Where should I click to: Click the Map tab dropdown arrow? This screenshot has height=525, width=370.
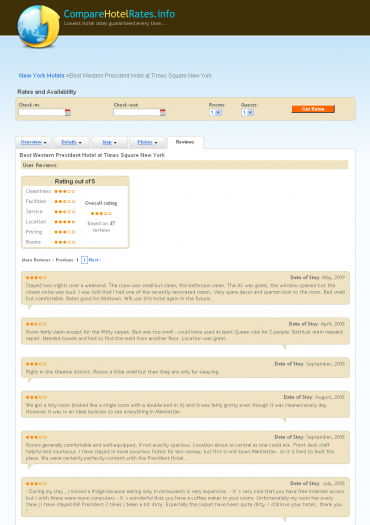[x=115, y=143]
